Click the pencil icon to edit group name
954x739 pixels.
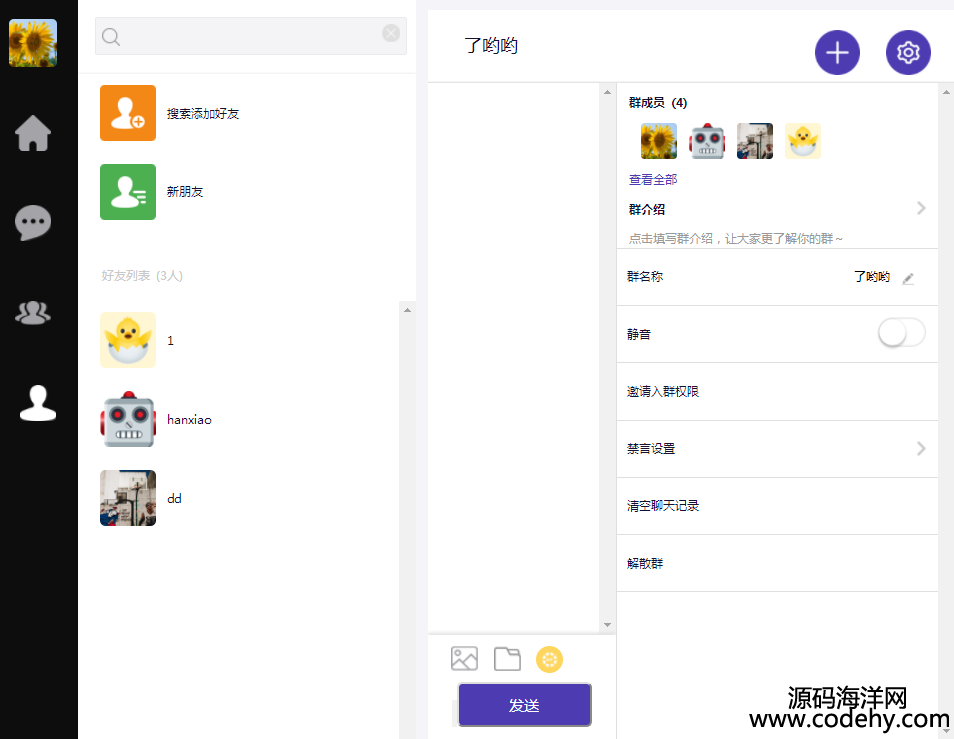(908, 279)
